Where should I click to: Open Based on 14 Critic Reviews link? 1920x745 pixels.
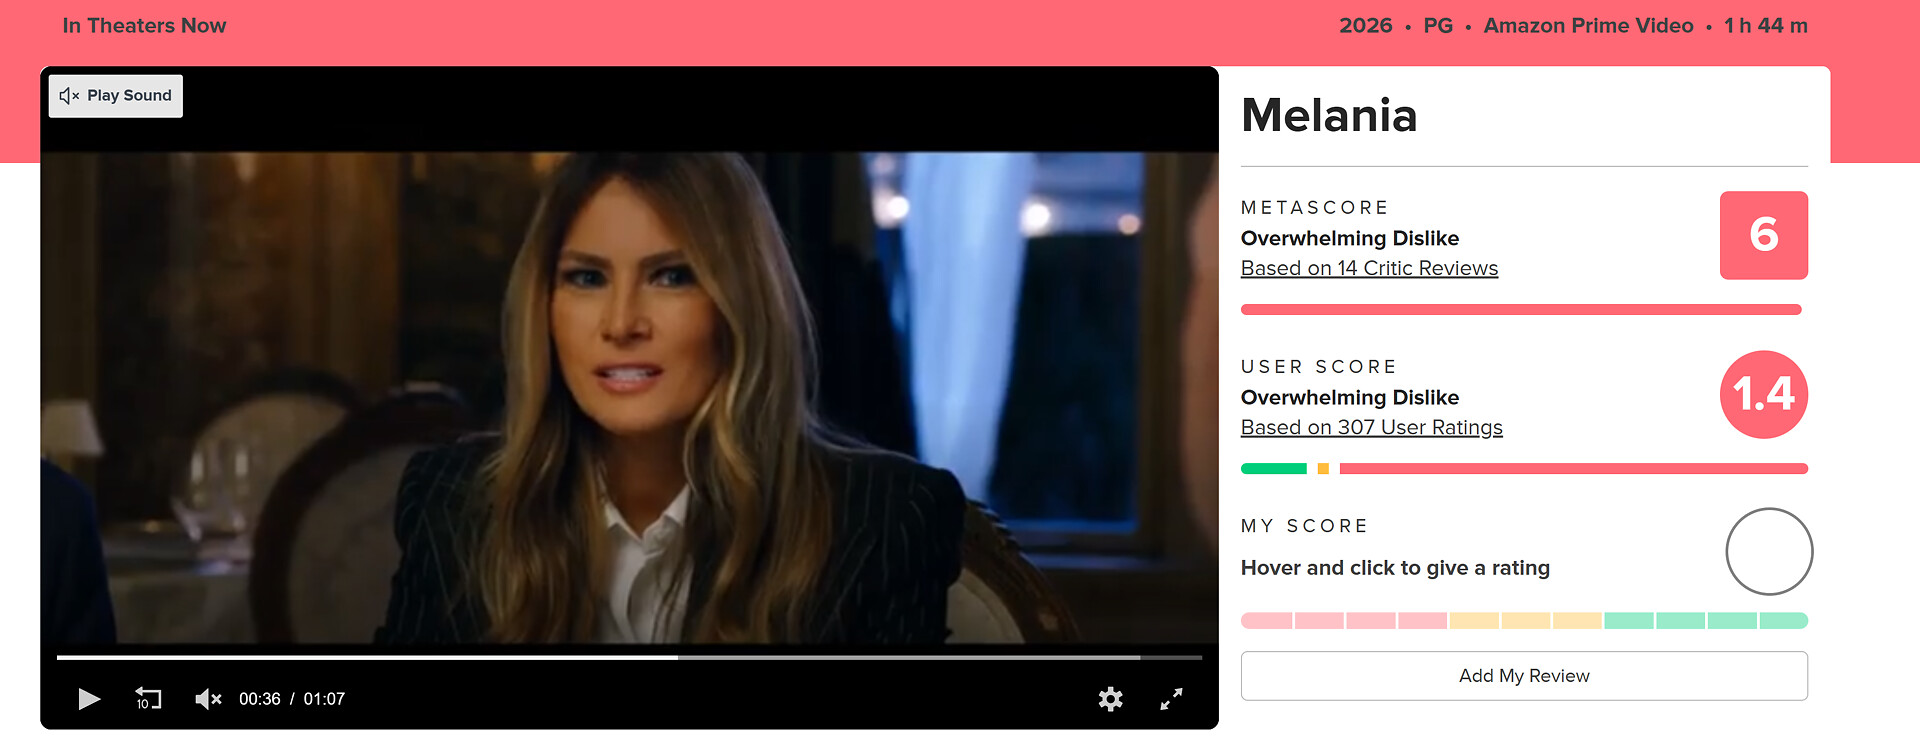1369,268
